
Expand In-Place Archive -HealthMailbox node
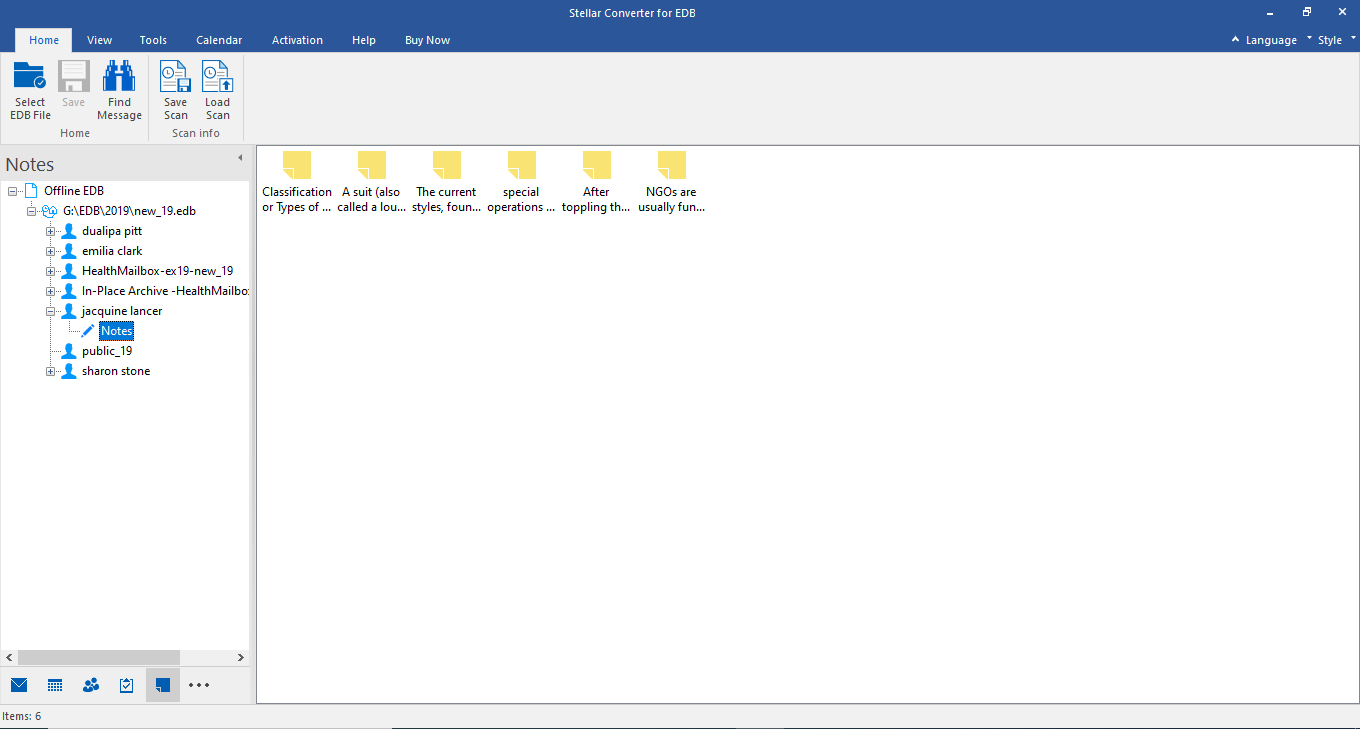pos(50,291)
